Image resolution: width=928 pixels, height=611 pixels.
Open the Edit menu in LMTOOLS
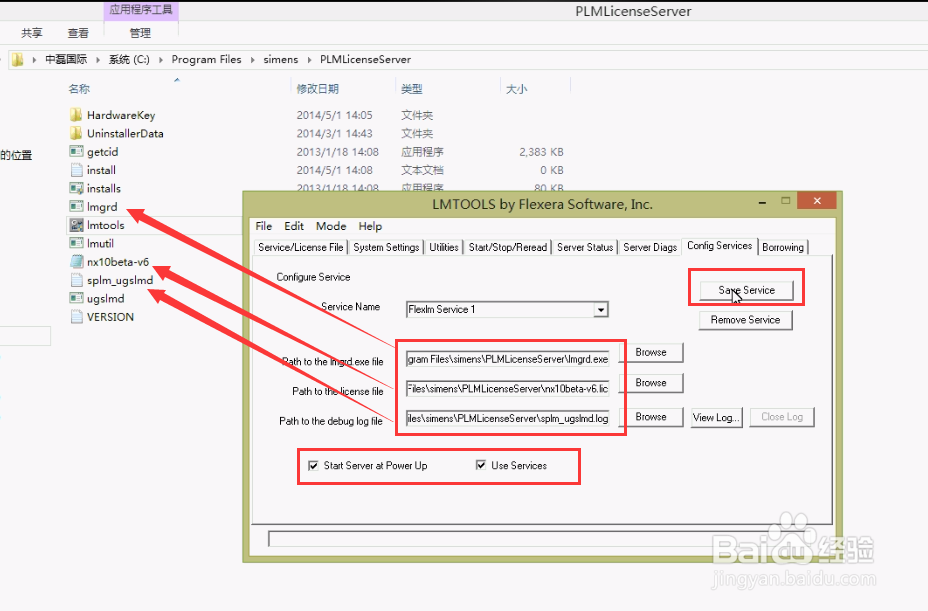pyautogui.click(x=294, y=226)
